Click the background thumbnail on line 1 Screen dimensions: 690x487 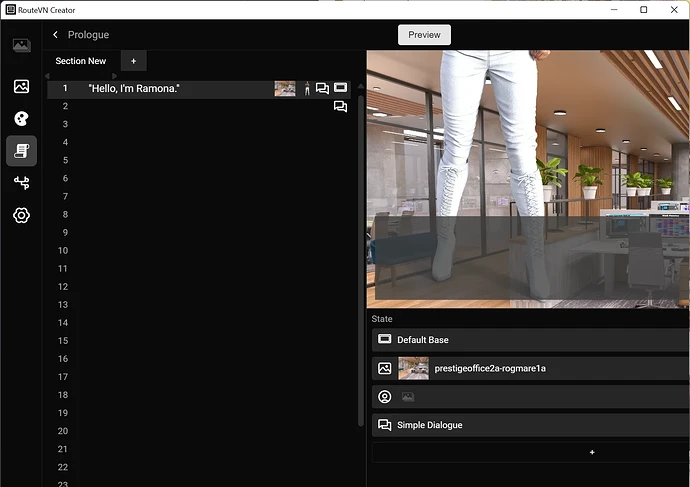285,89
